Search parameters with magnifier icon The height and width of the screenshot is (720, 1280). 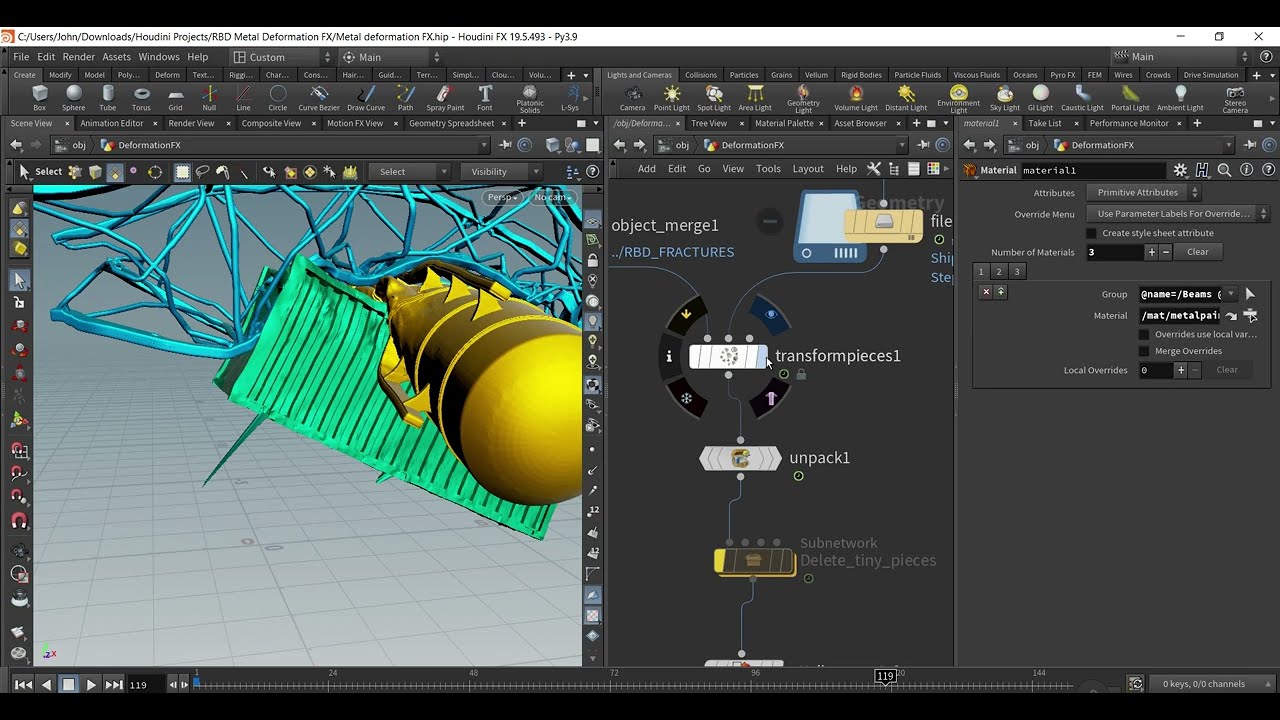click(1224, 170)
